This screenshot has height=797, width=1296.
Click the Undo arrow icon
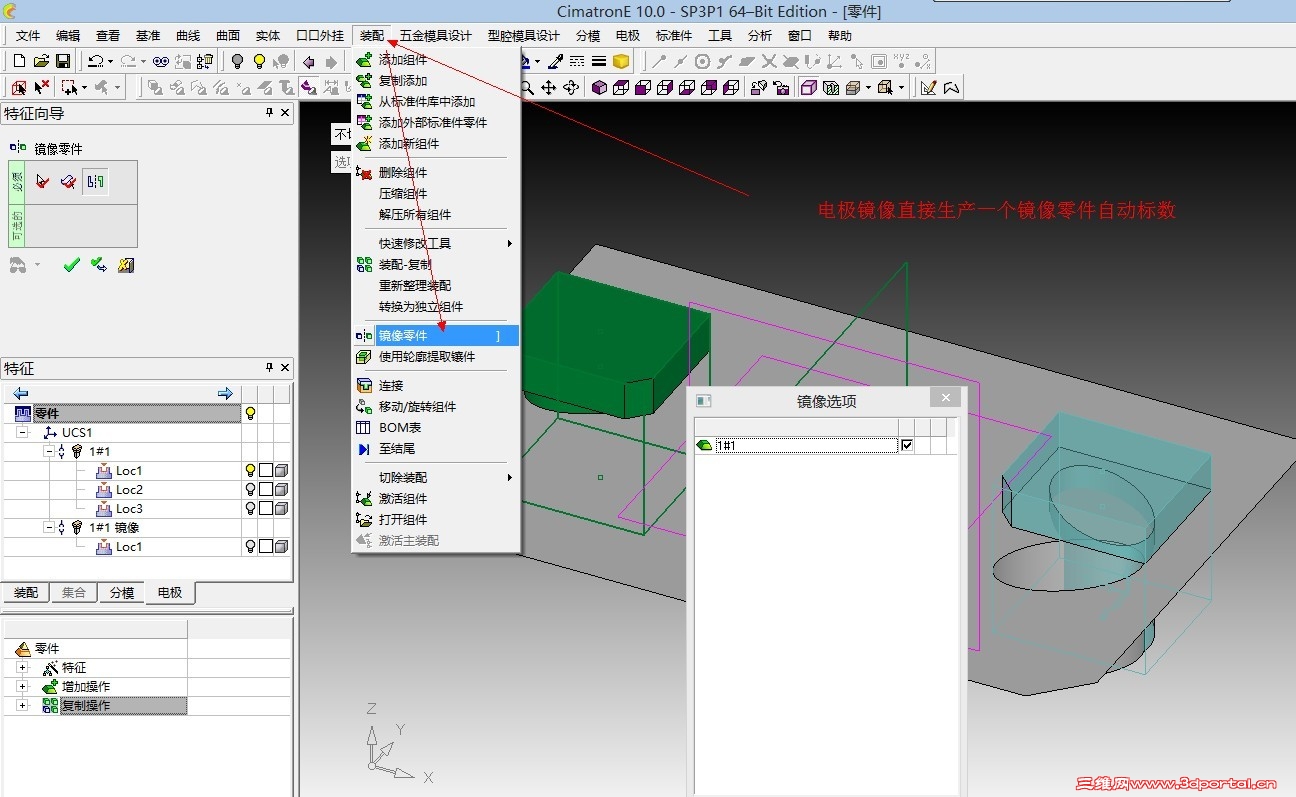[94, 61]
